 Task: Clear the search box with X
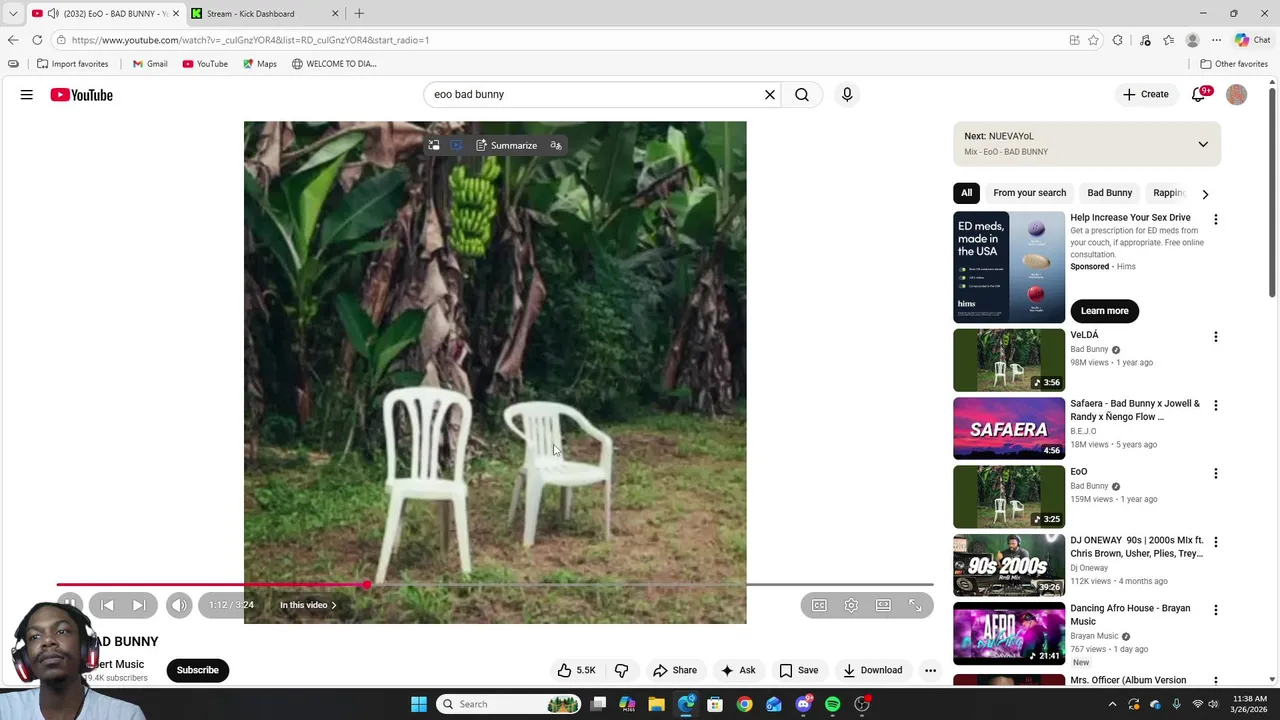(770, 95)
